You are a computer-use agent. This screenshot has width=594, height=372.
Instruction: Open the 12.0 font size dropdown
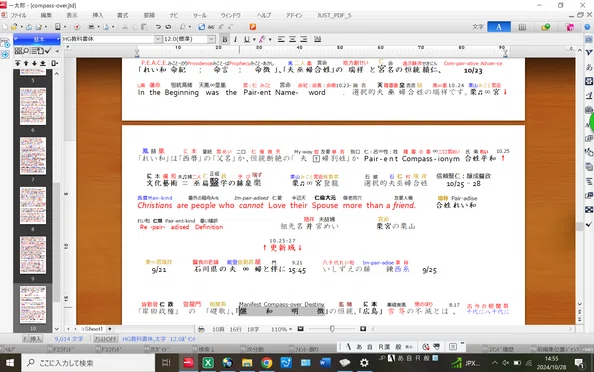[x=211, y=39]
